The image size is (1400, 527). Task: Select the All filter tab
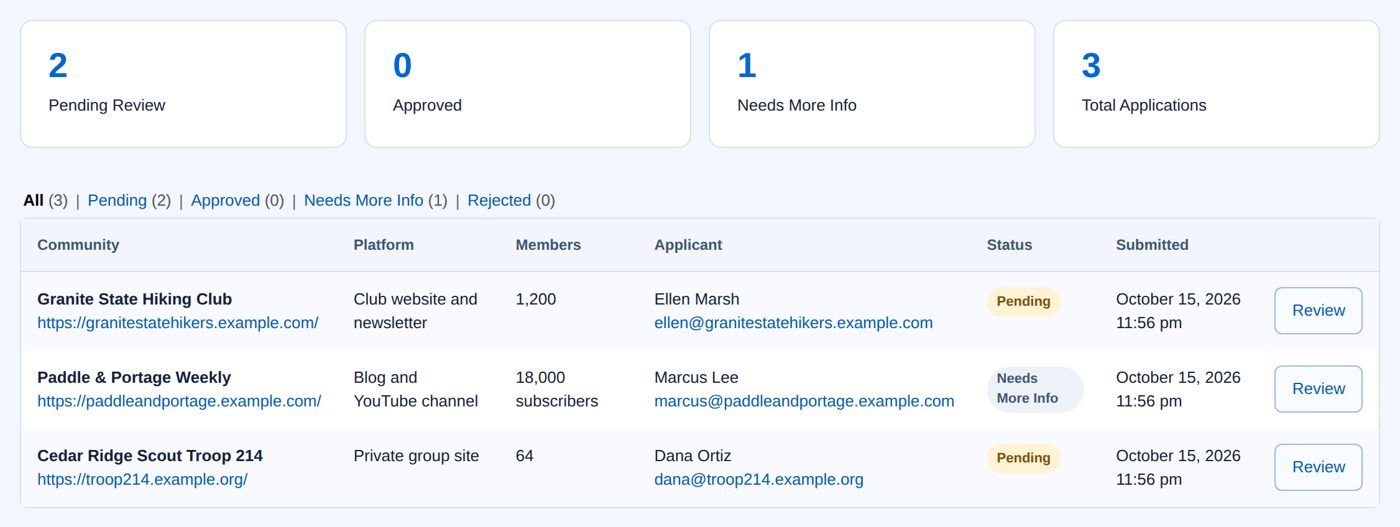point(34,200)
